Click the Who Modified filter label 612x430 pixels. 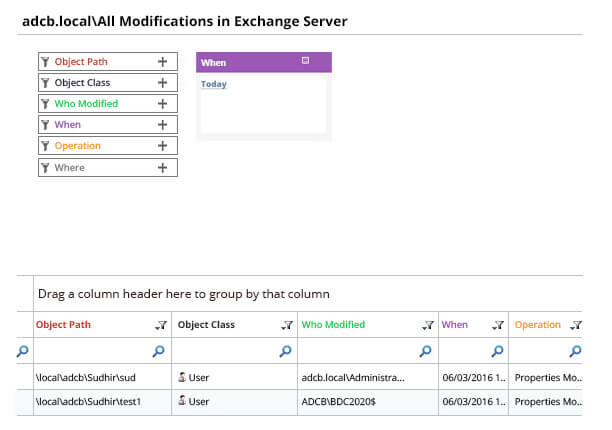[86, 104]
